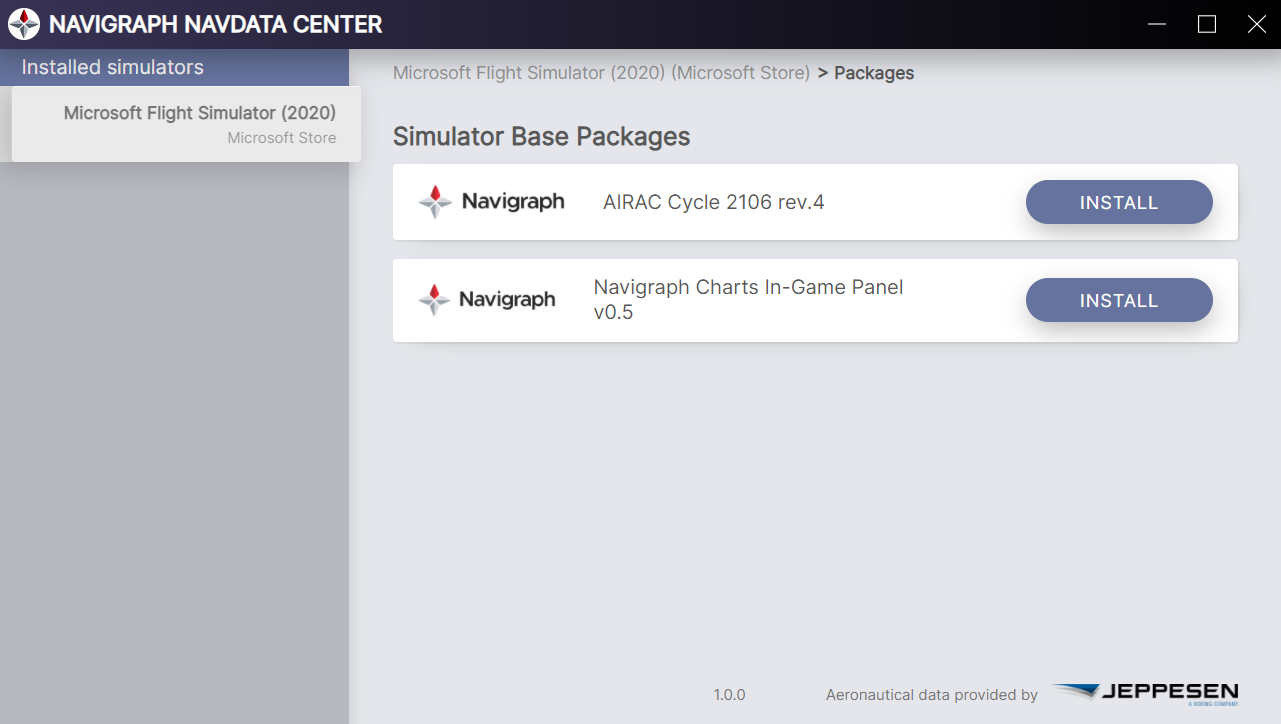Maximize the Navdata Center window
1281x724 pixels.
coord(1207,24)
